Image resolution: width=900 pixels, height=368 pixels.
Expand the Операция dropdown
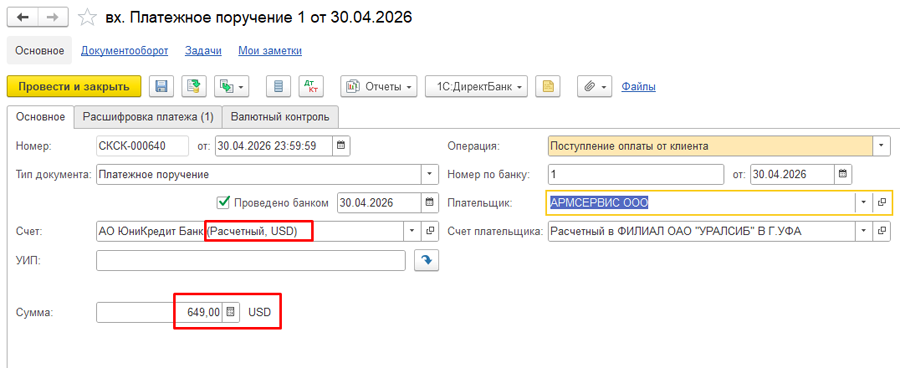coord(880,146)
